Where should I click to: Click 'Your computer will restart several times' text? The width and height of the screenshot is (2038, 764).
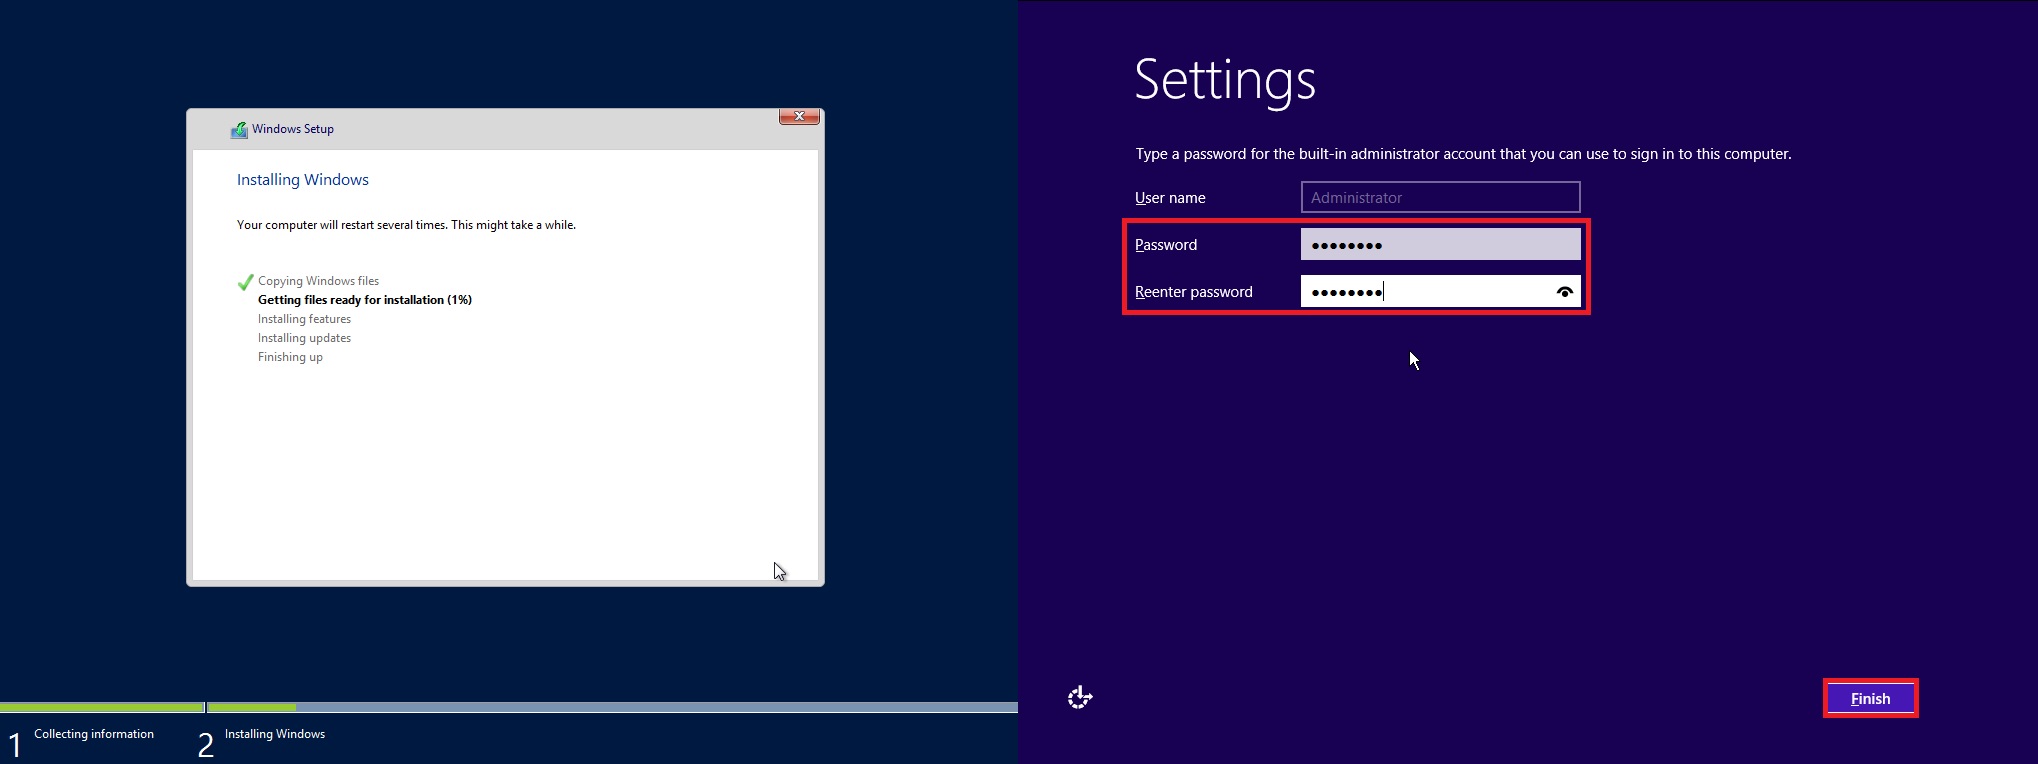(406, 225)
